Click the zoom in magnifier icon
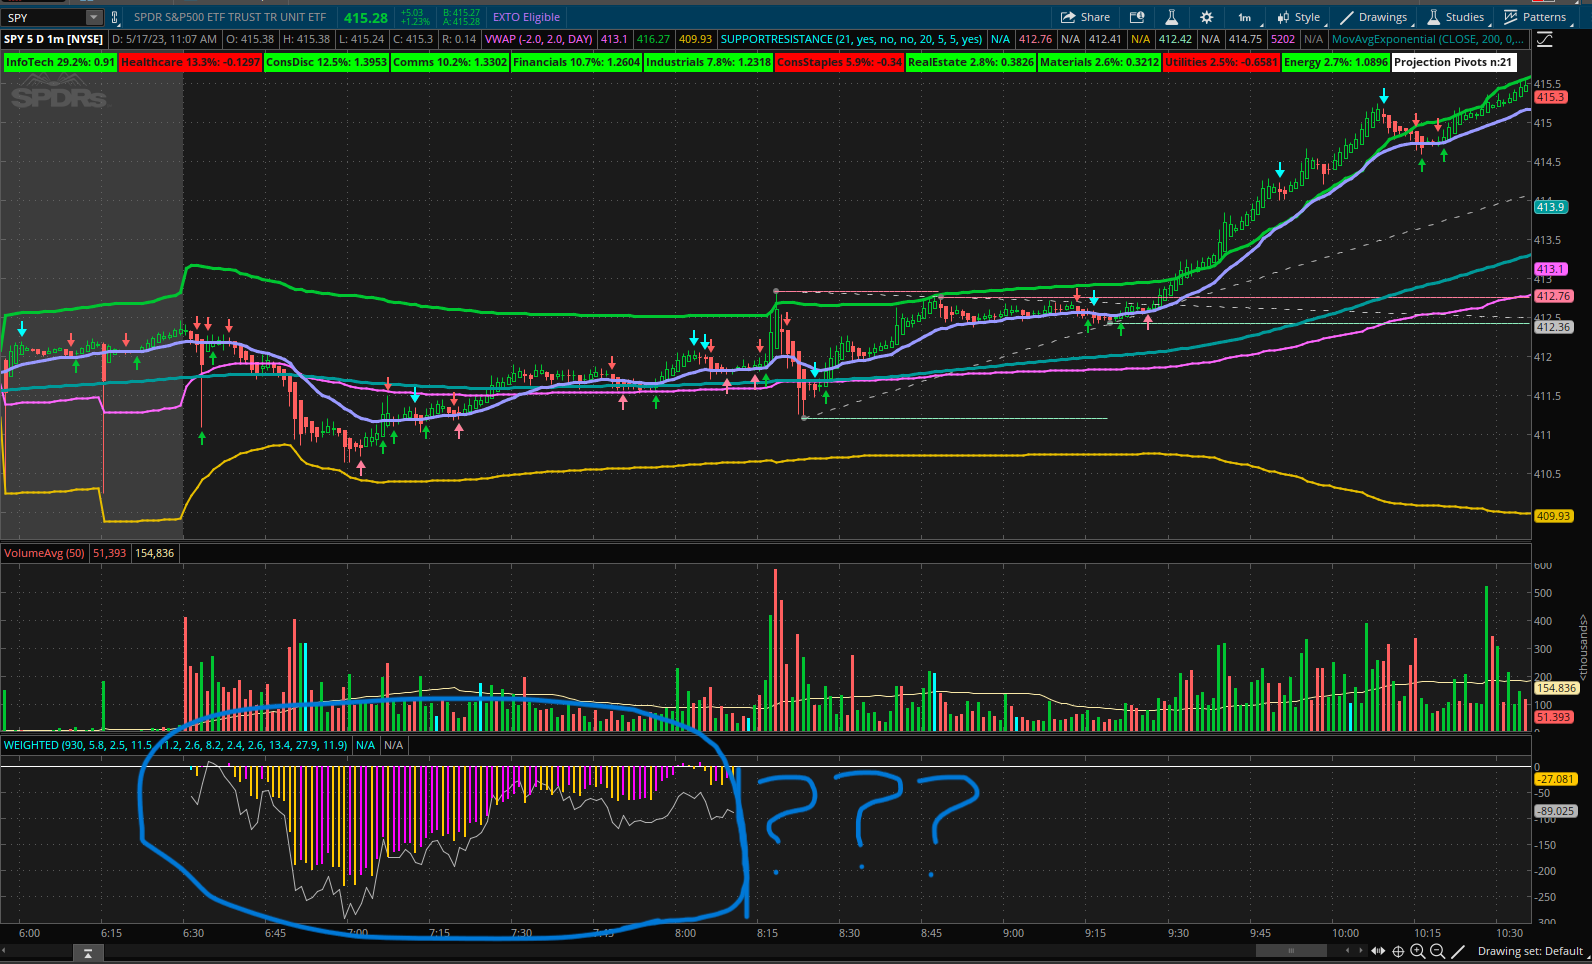This screenshot has width=1592, height=964. [x=1417, y=951]
